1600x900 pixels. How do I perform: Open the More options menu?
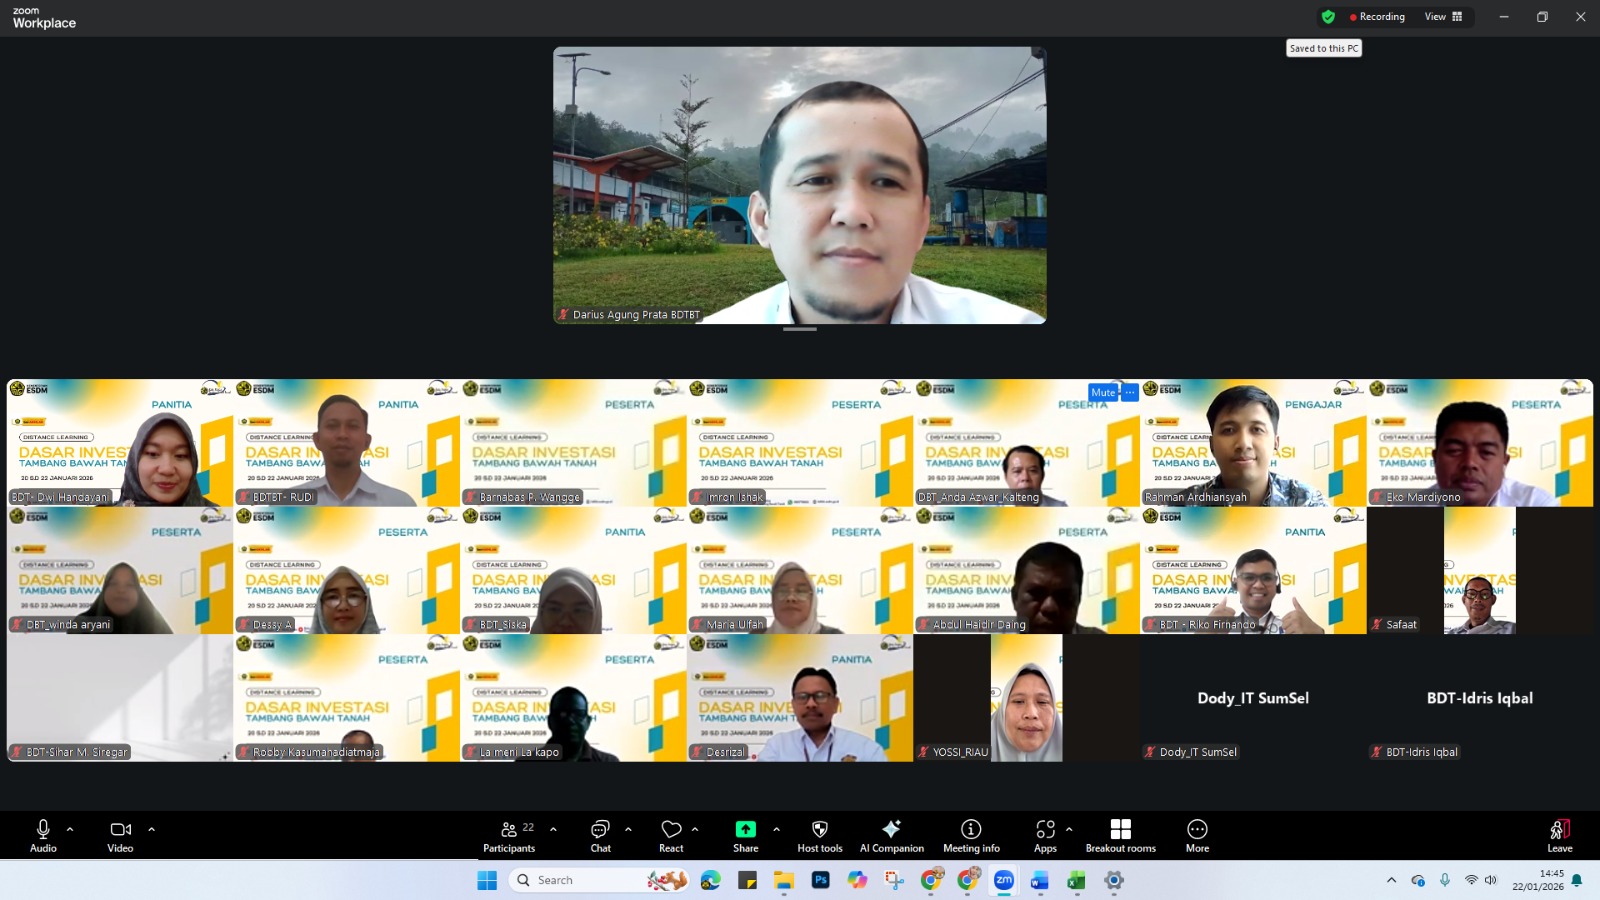coord(1197,836)
